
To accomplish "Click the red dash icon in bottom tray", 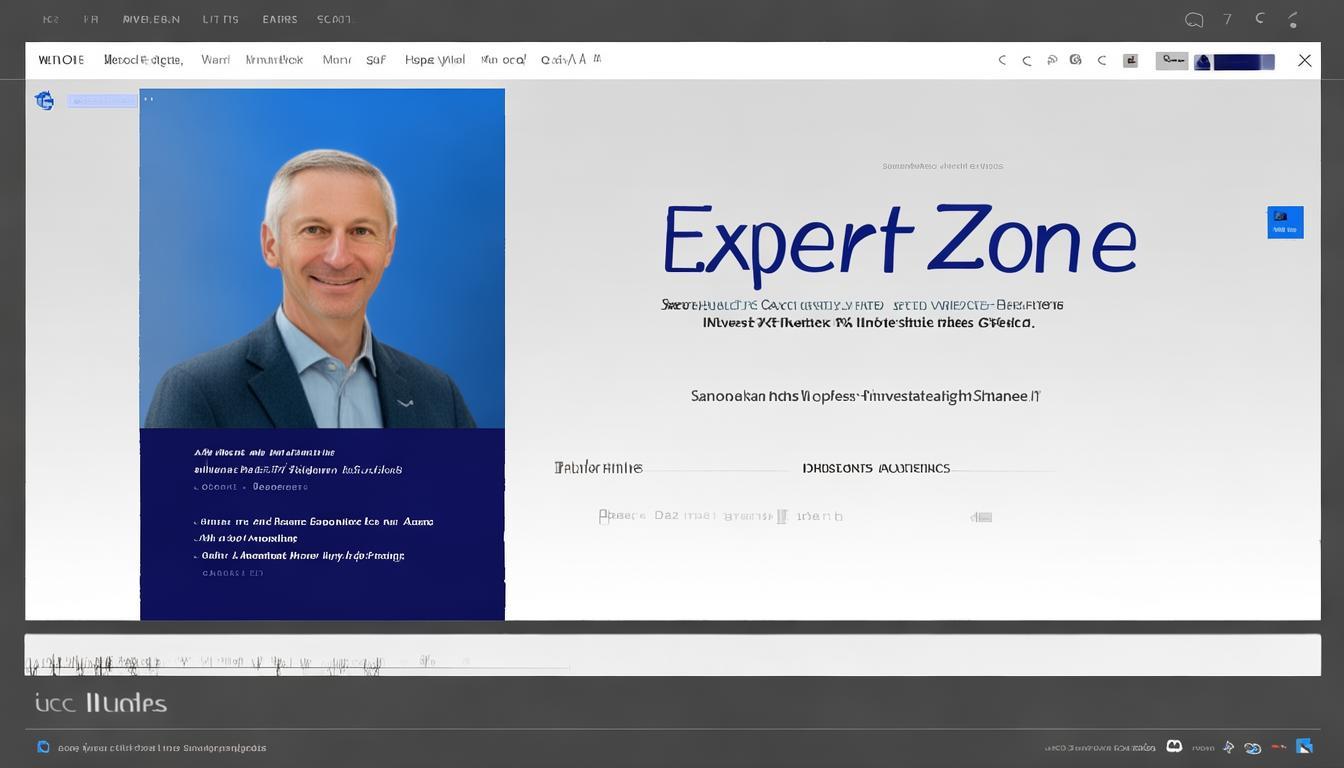I will tap(1278, 747).
